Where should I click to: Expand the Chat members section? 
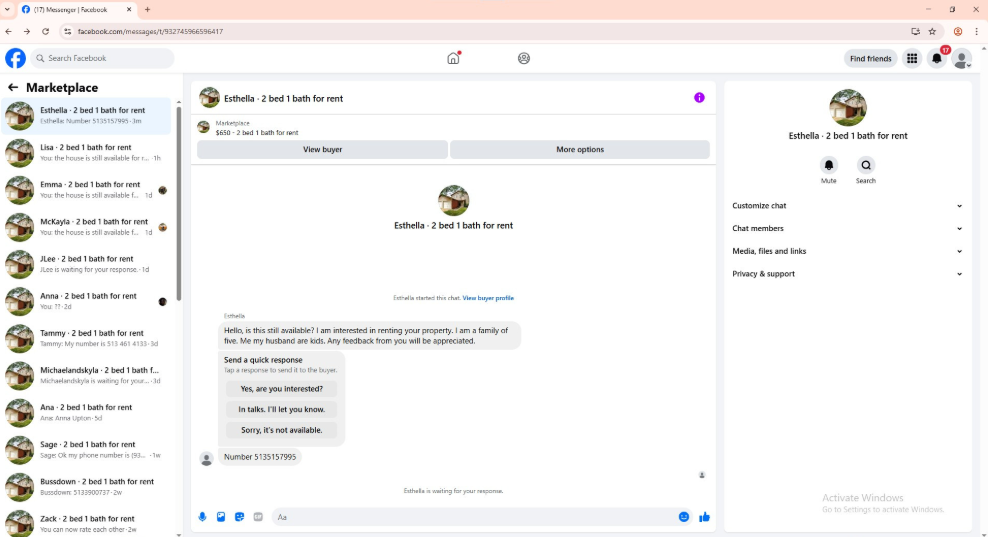tap(847, 228)
